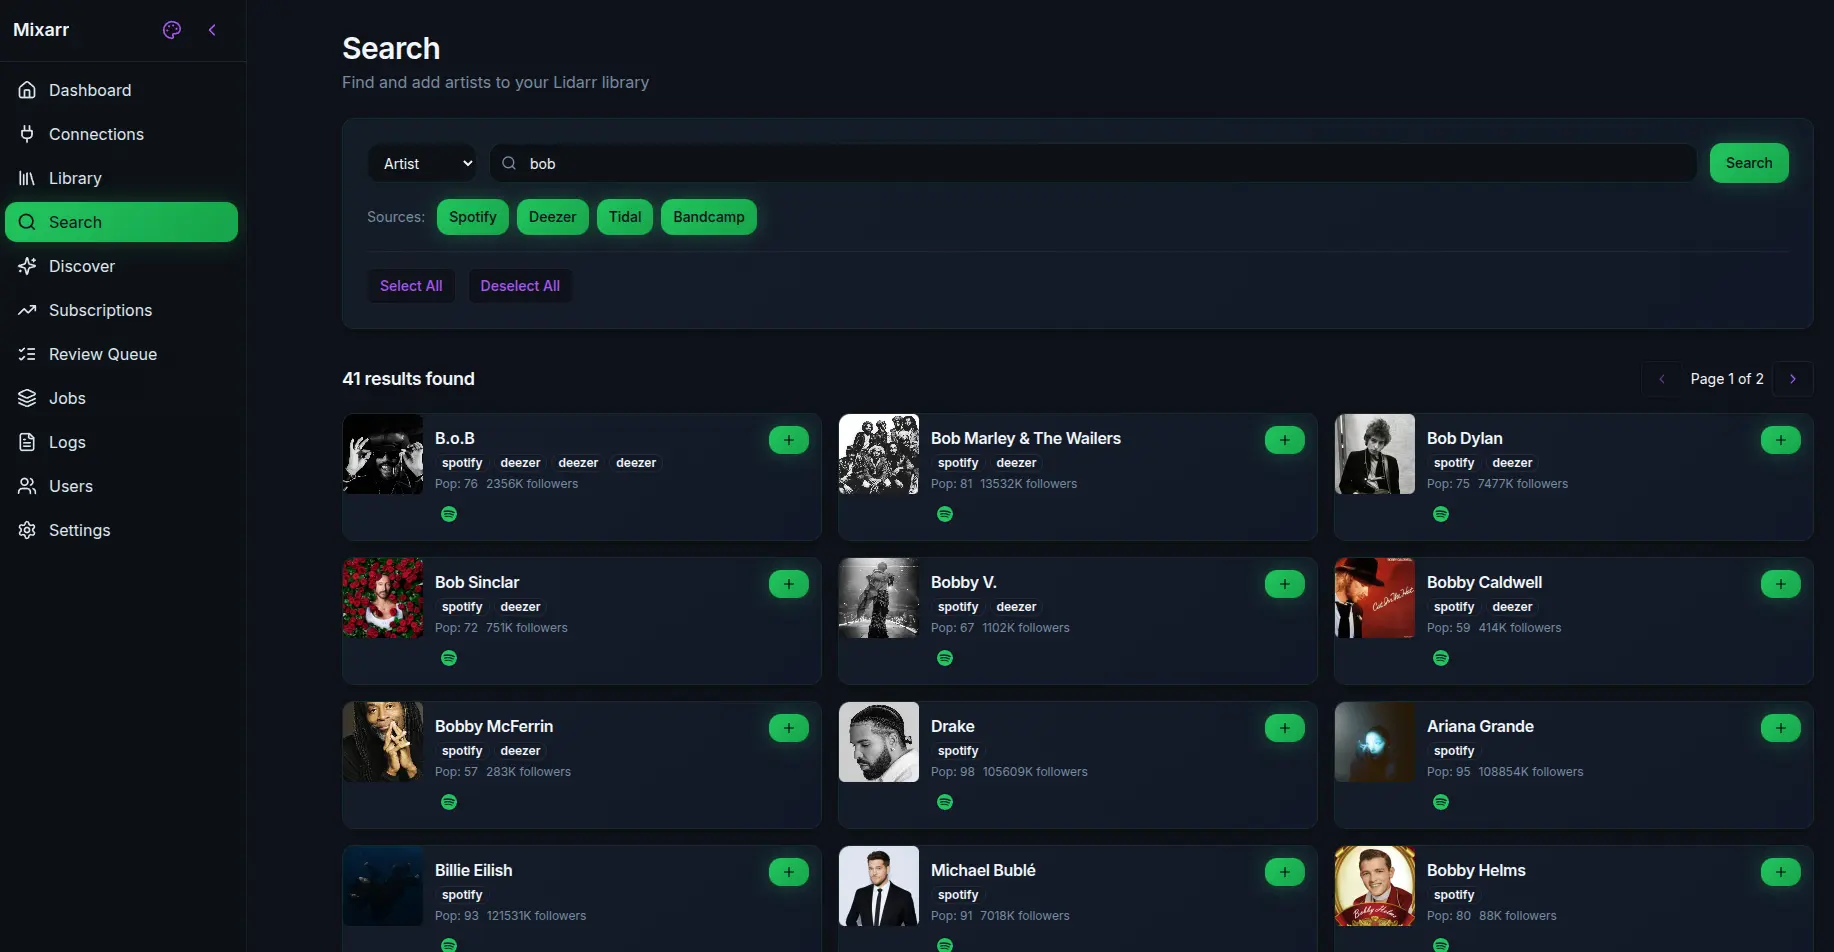Click the search query input field
Screen dimensions: 1834x952
click(1100, 164)
